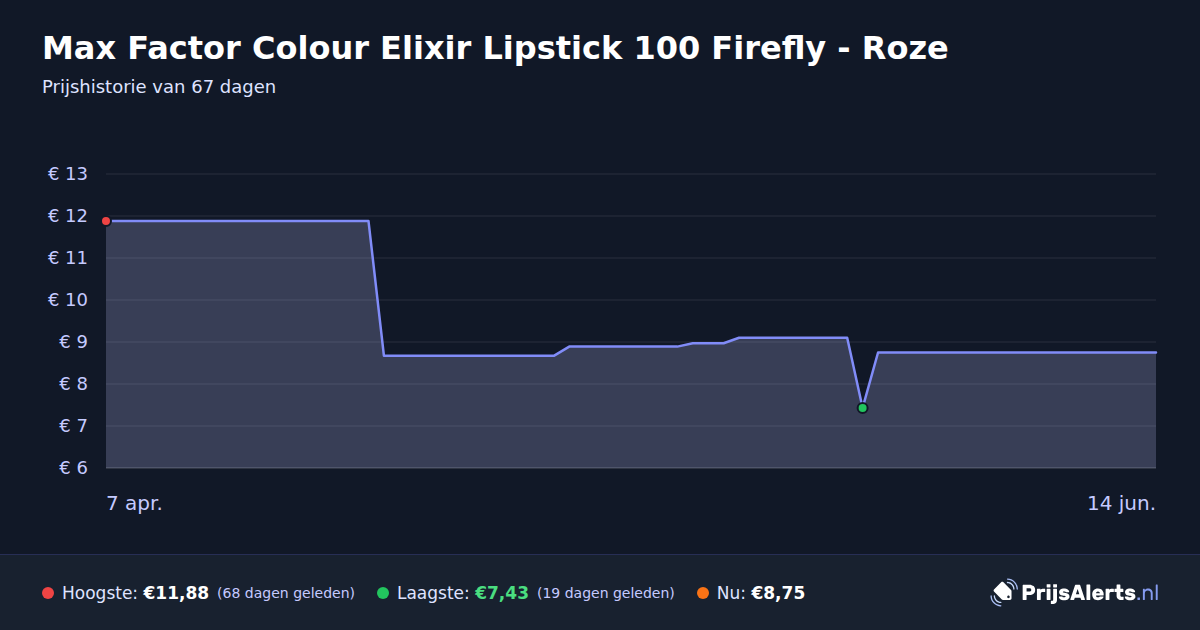Screen dimensions: 1200x630
Task: Click the € 13 axis label
Action: click(x=68, y=174)
